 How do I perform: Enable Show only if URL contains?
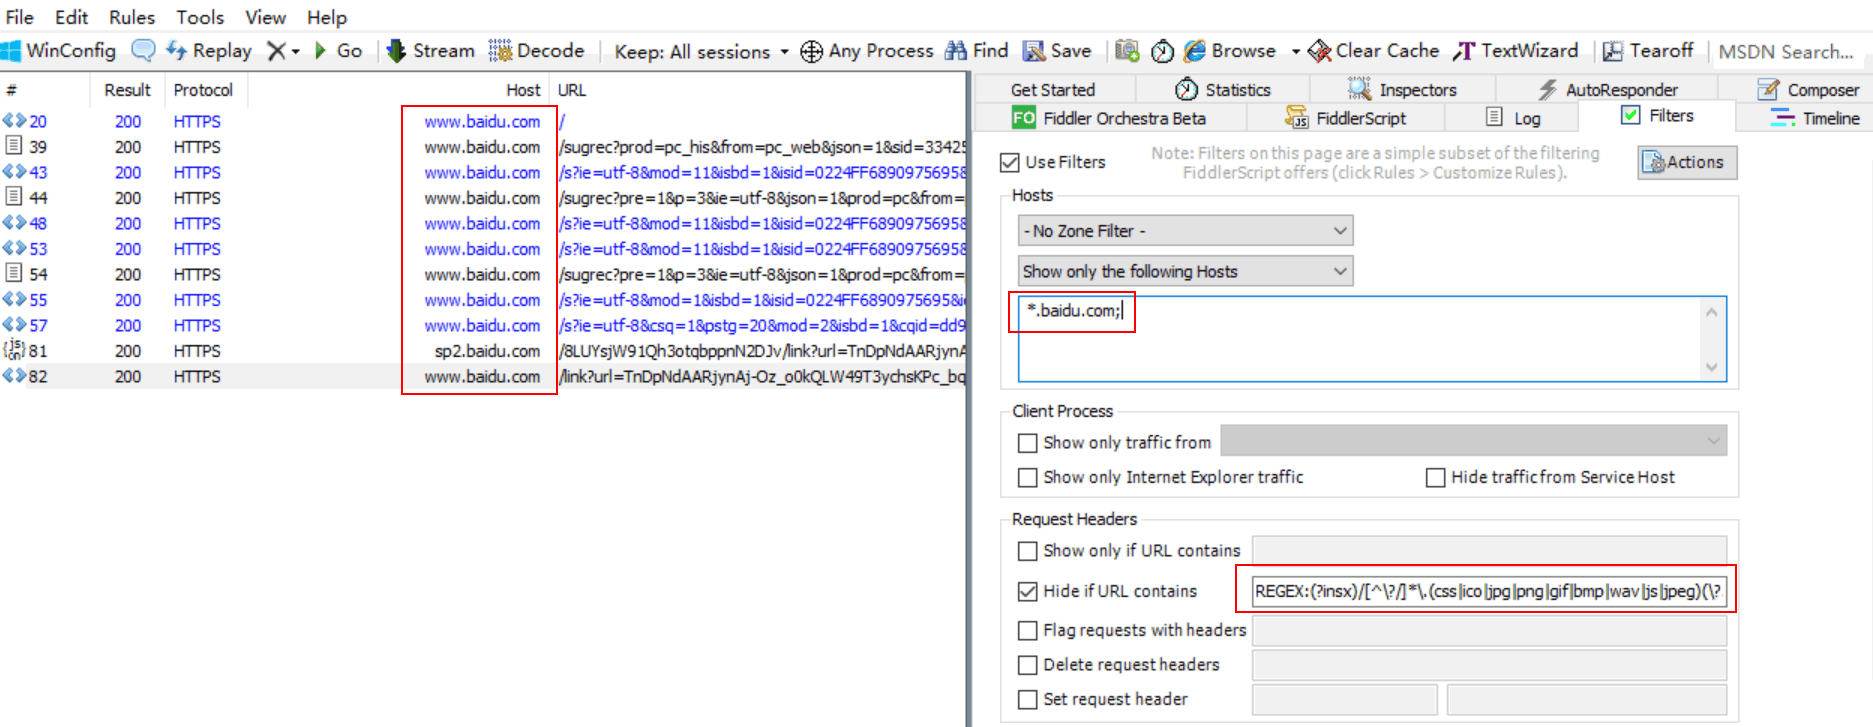click(x=1027, y=550)
